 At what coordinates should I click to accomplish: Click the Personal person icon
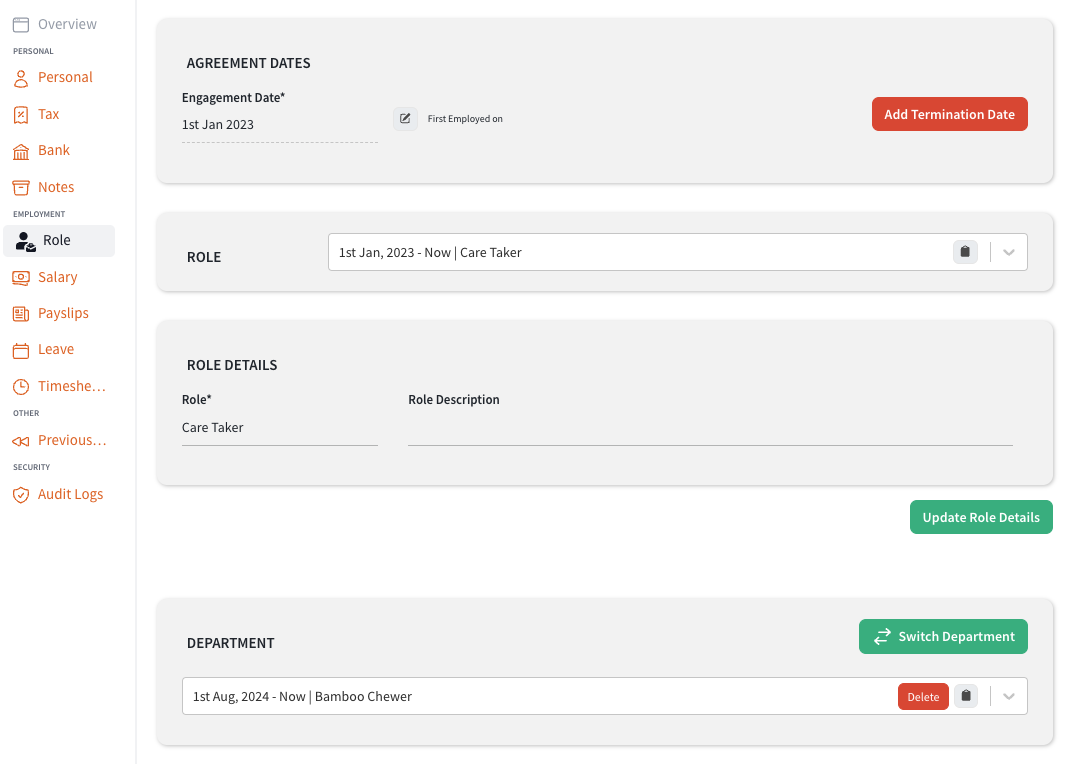(x=21, y=78)
